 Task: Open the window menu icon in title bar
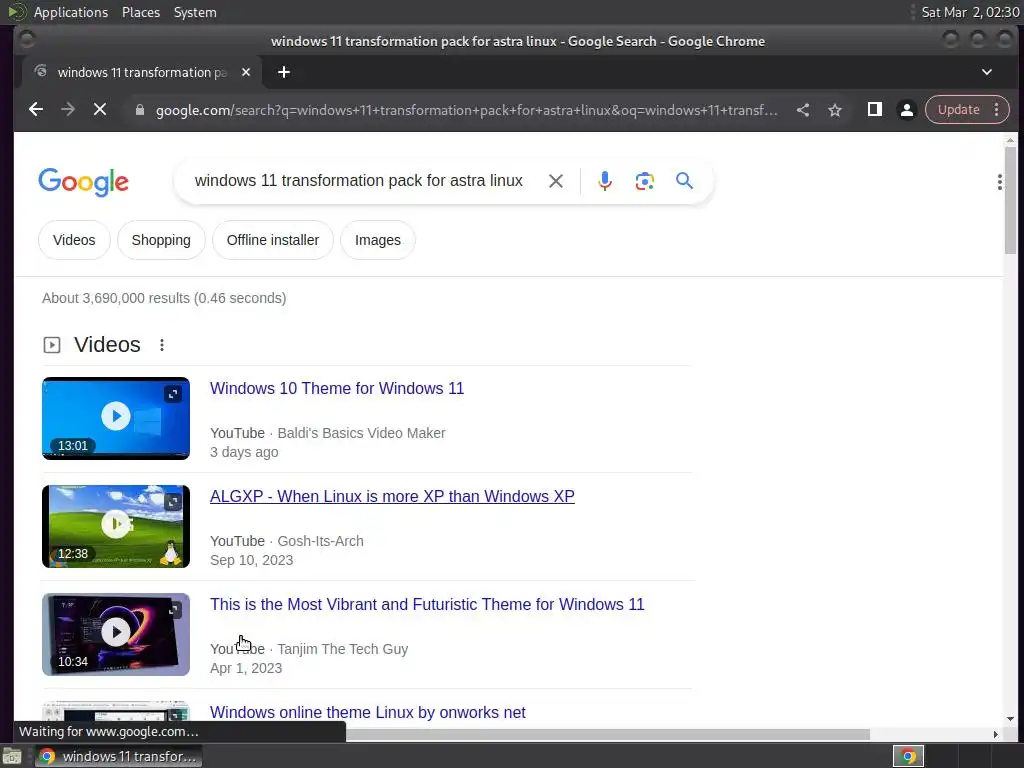click(x=27, y=40)
